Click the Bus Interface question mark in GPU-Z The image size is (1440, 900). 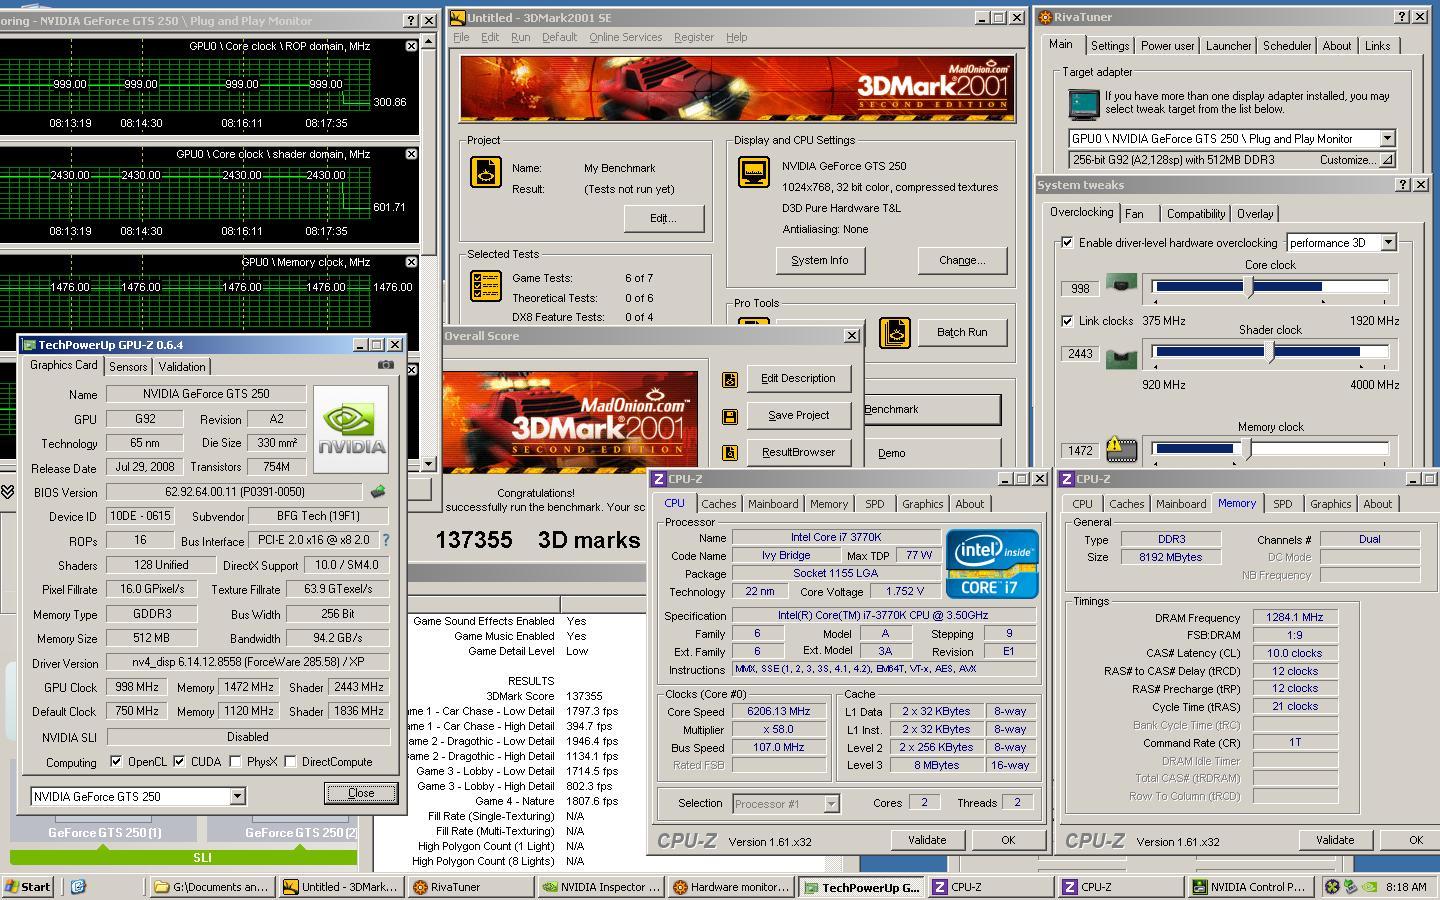(x=386, y=540)
